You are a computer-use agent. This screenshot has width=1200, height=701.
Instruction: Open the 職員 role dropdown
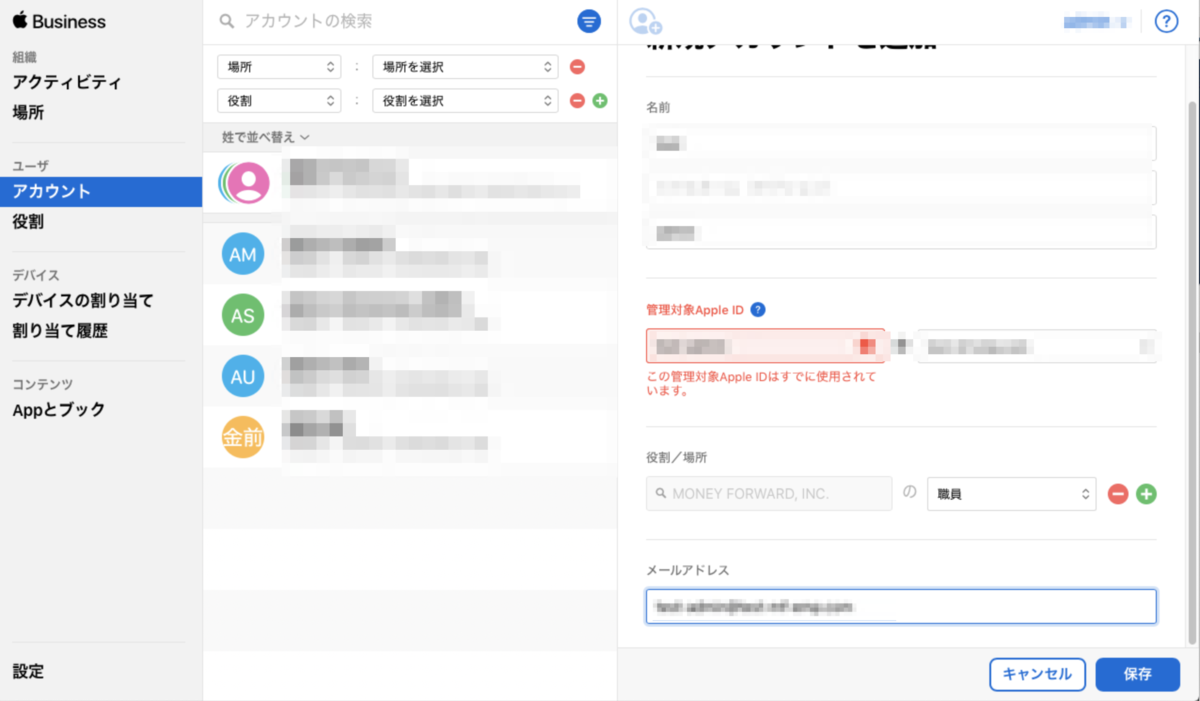1011,493
